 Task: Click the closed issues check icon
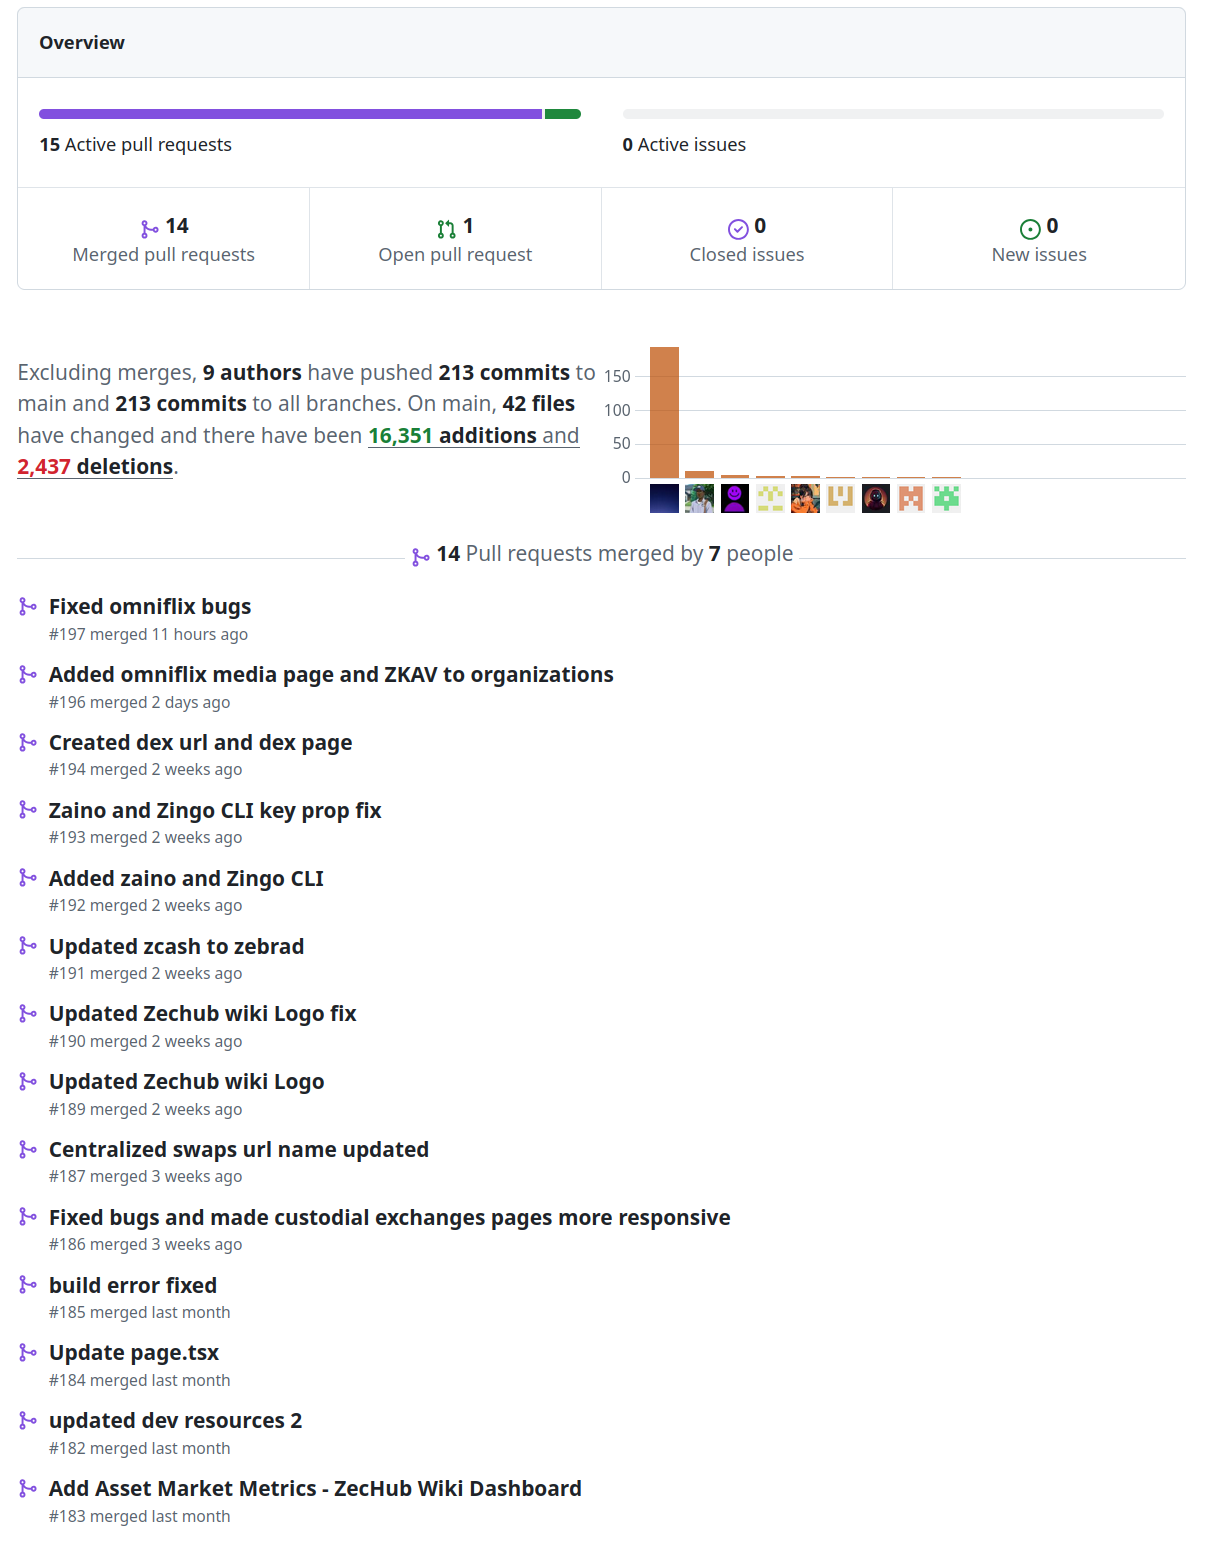pos(738,229)
